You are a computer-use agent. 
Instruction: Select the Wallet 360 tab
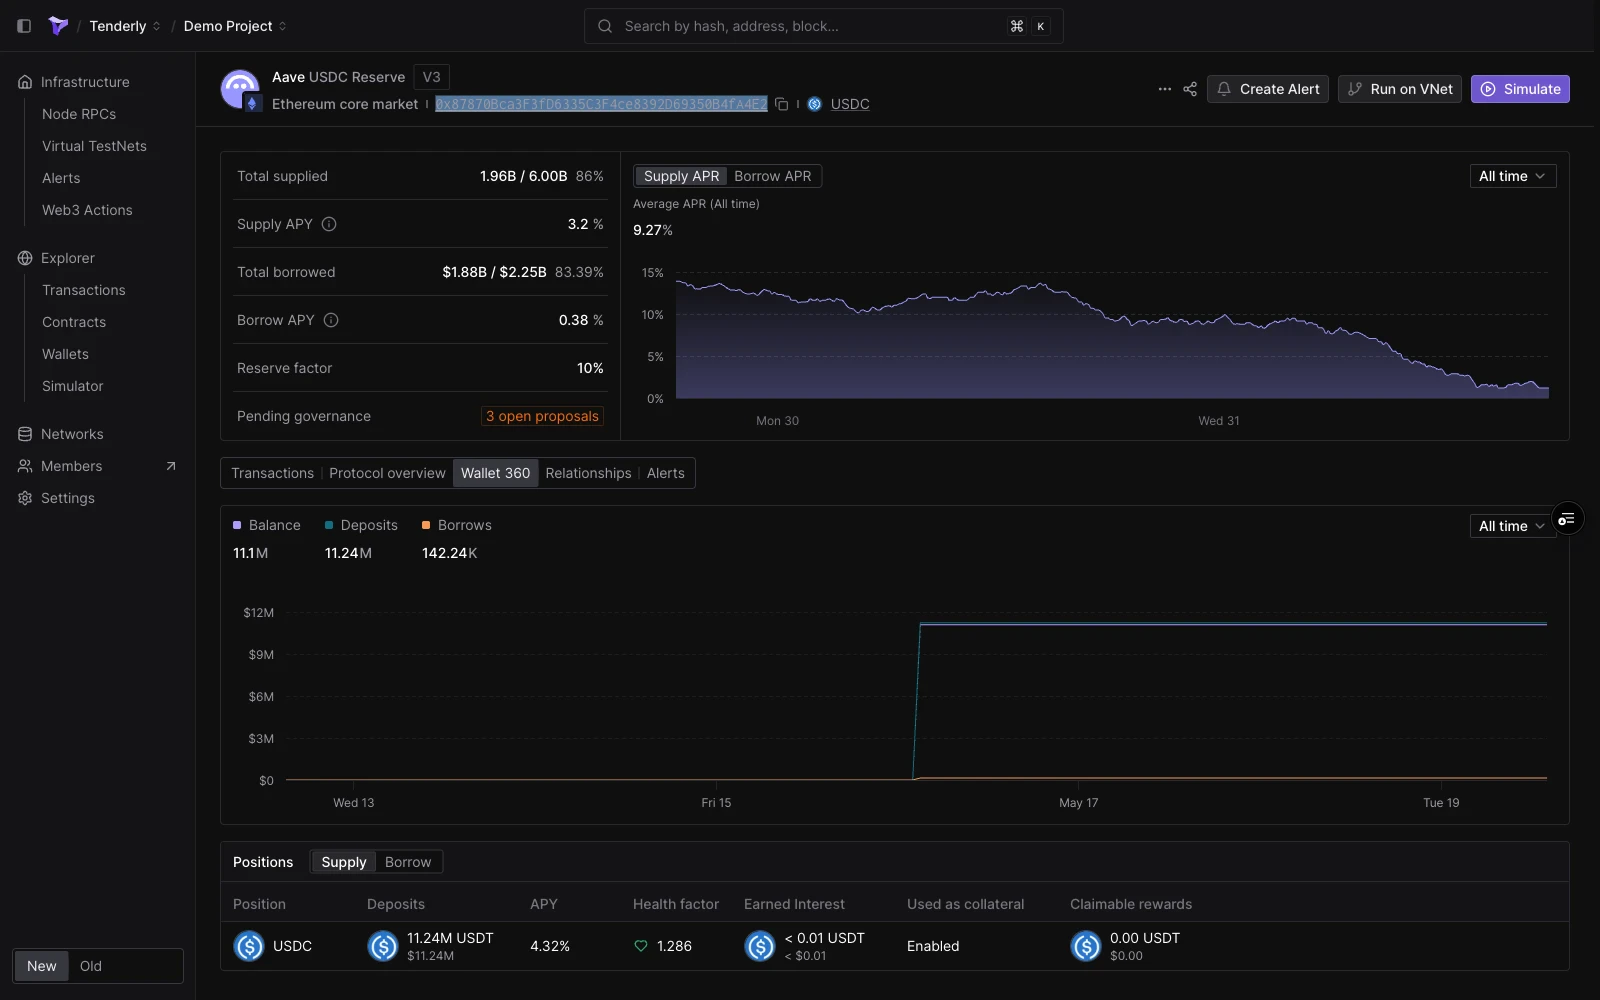495,473
